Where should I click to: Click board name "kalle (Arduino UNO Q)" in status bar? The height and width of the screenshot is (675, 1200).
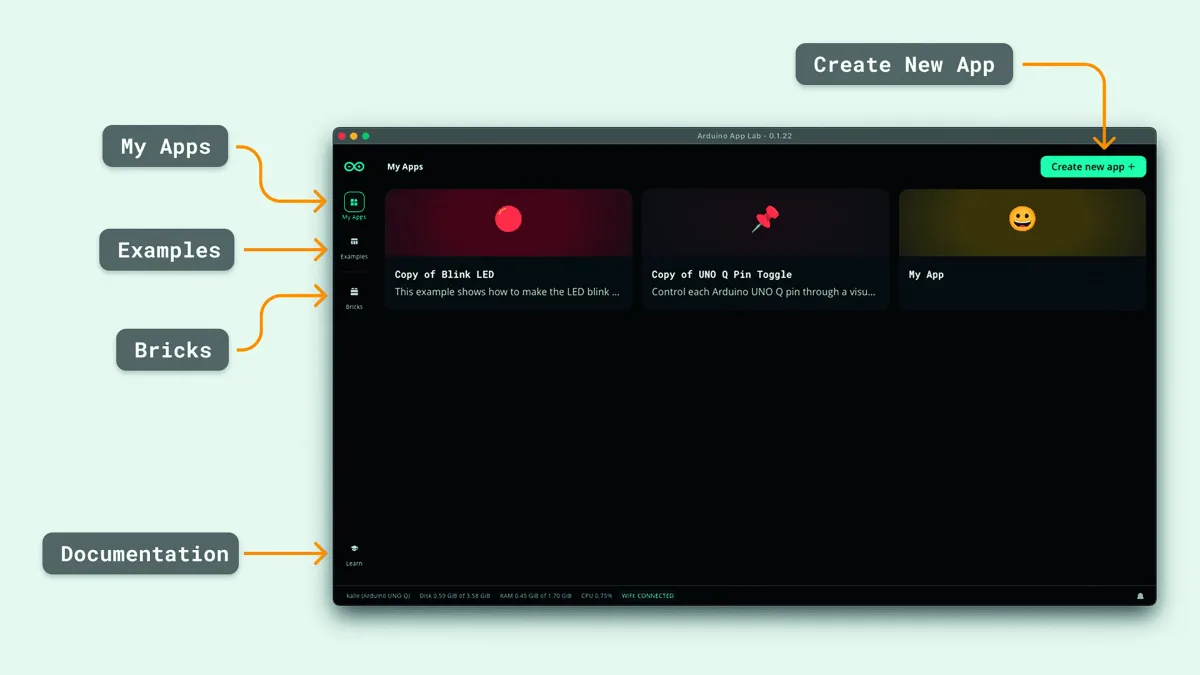(x=378, y=596)
